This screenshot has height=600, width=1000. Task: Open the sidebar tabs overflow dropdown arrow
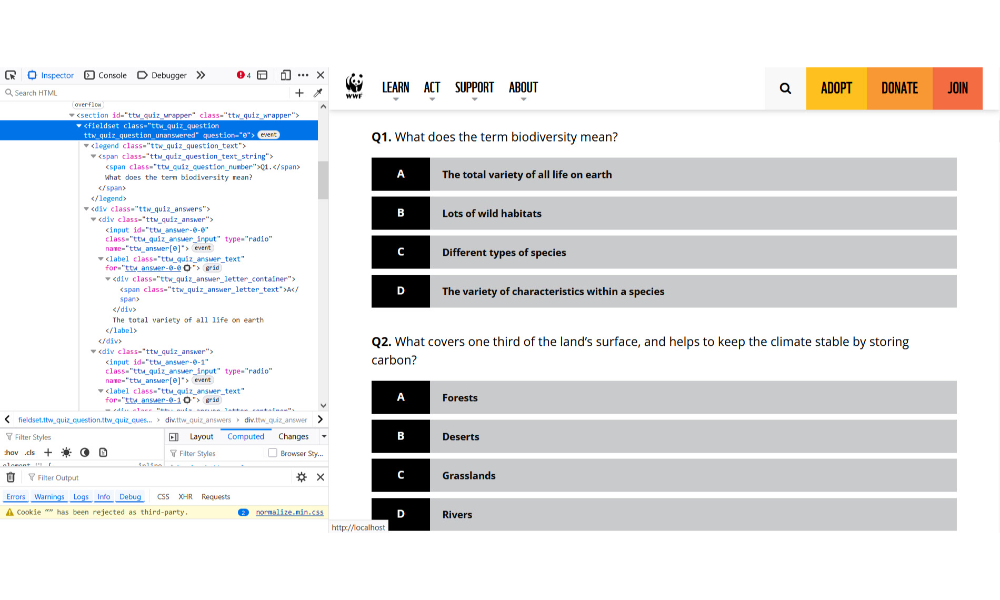[324, 437]
